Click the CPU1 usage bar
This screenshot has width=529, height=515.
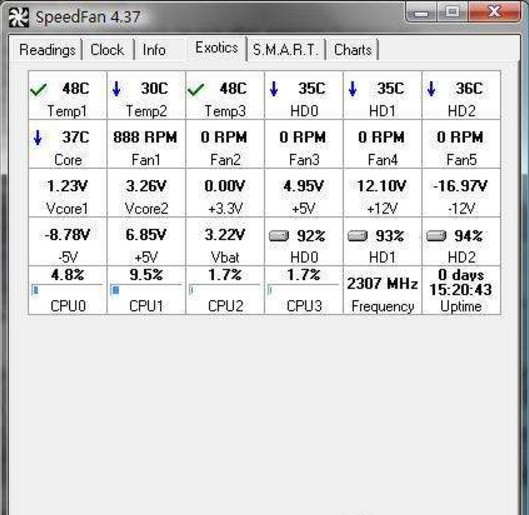point(146,290)
